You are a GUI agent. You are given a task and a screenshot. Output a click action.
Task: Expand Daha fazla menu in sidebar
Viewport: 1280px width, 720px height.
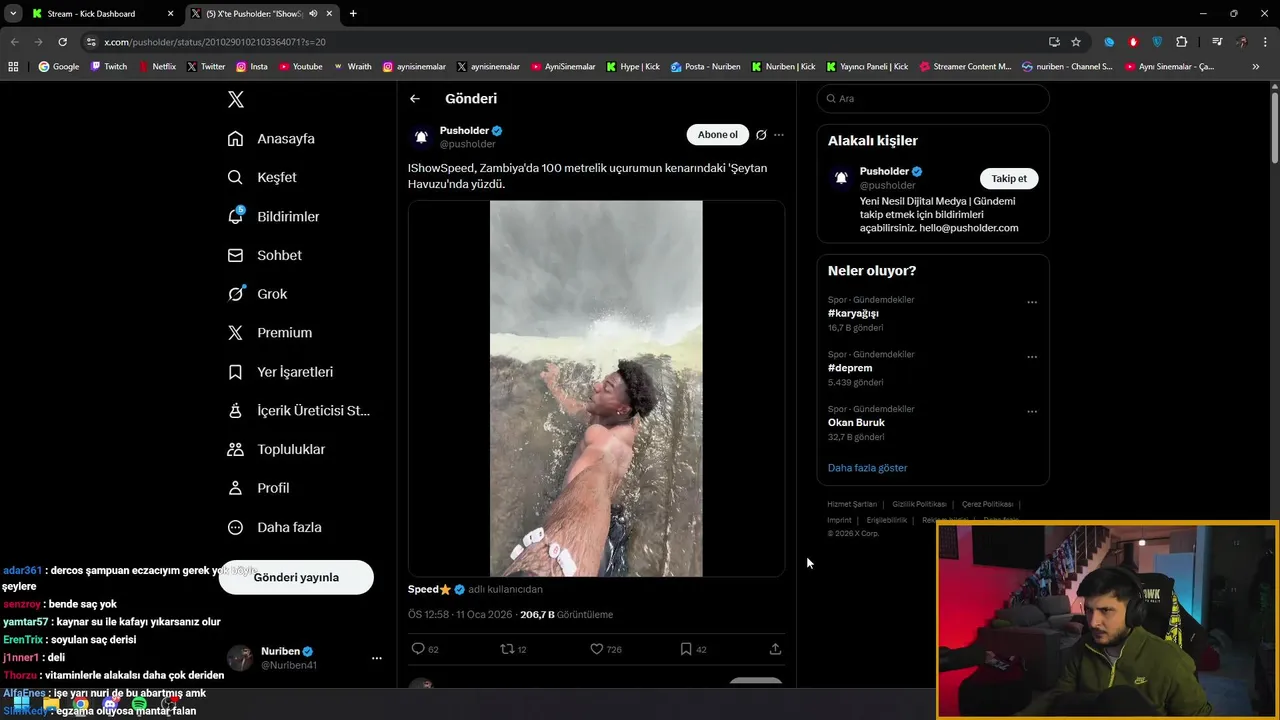[274, 527]
